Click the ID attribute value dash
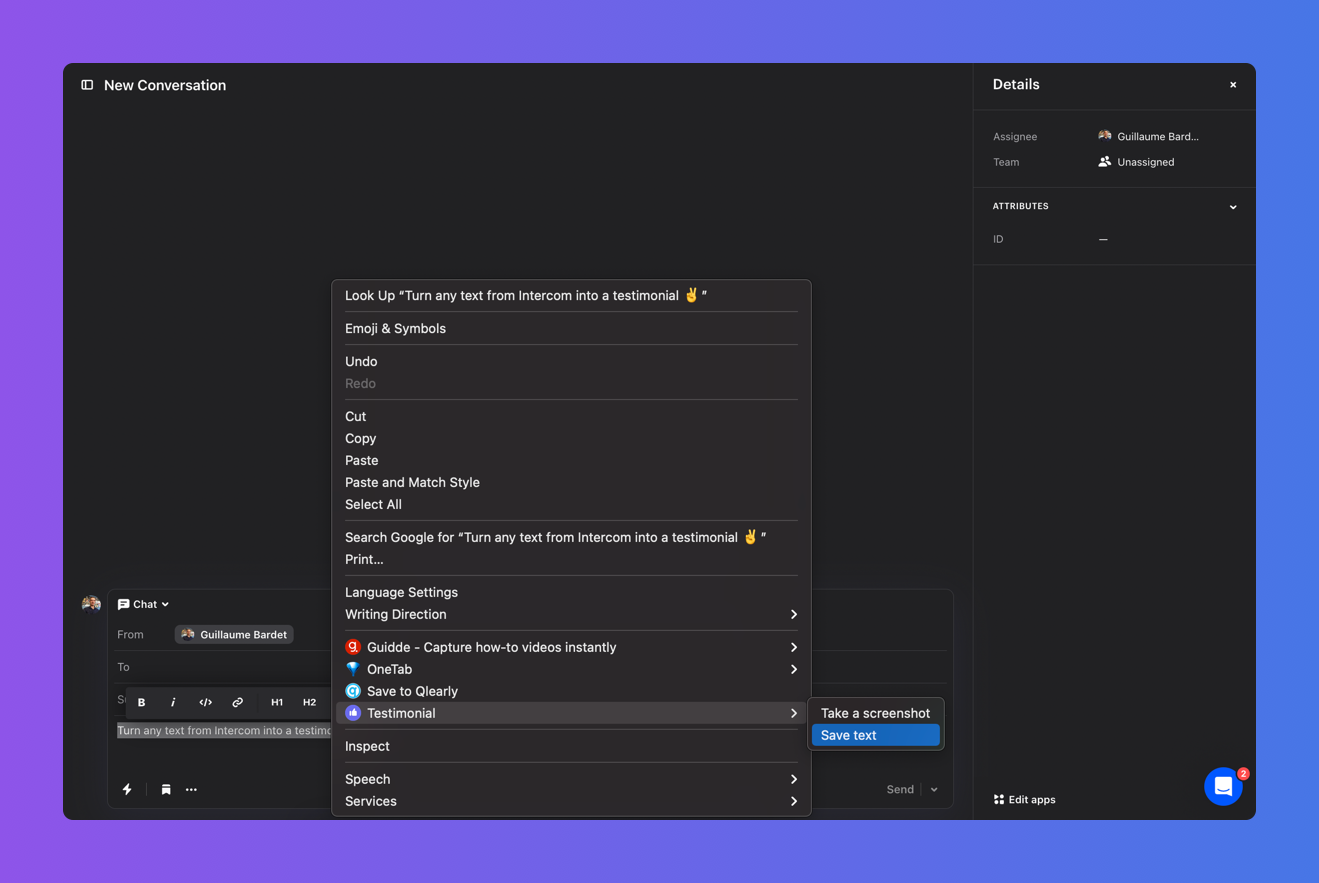Screen dimensions: 1319x883 pyautogui.click(x=1103, y=239)
